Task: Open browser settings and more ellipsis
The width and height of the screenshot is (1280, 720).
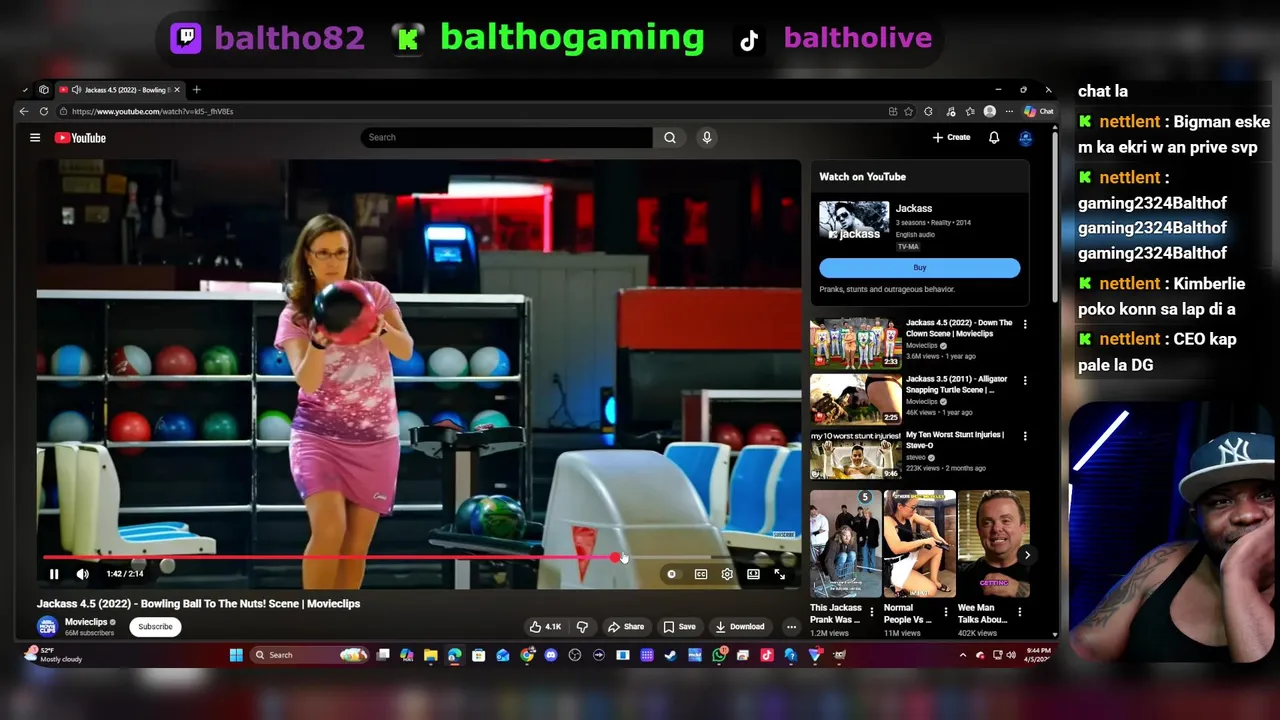Action: [x=1009, y=111]
